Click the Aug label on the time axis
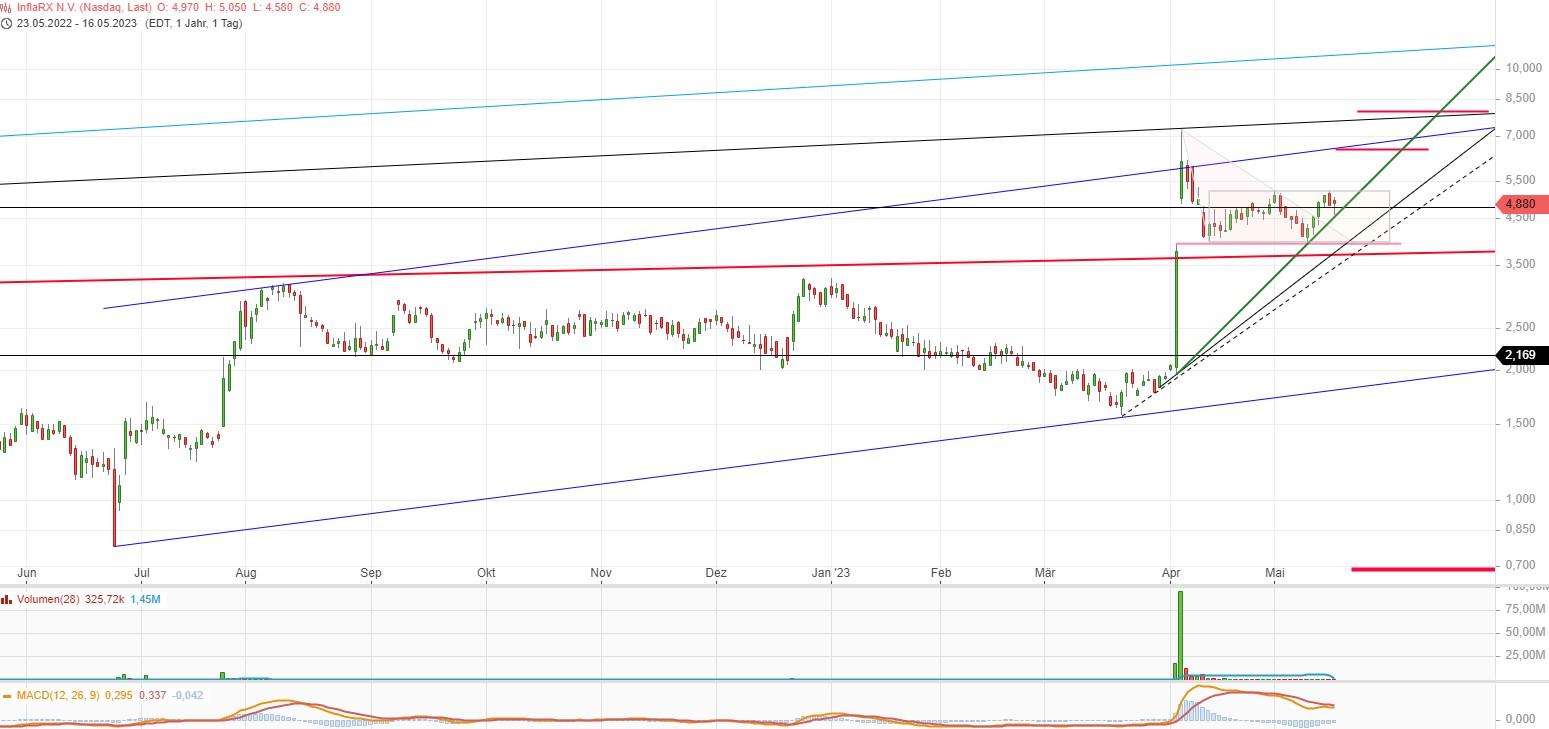1549x729 pixels. 246,573
